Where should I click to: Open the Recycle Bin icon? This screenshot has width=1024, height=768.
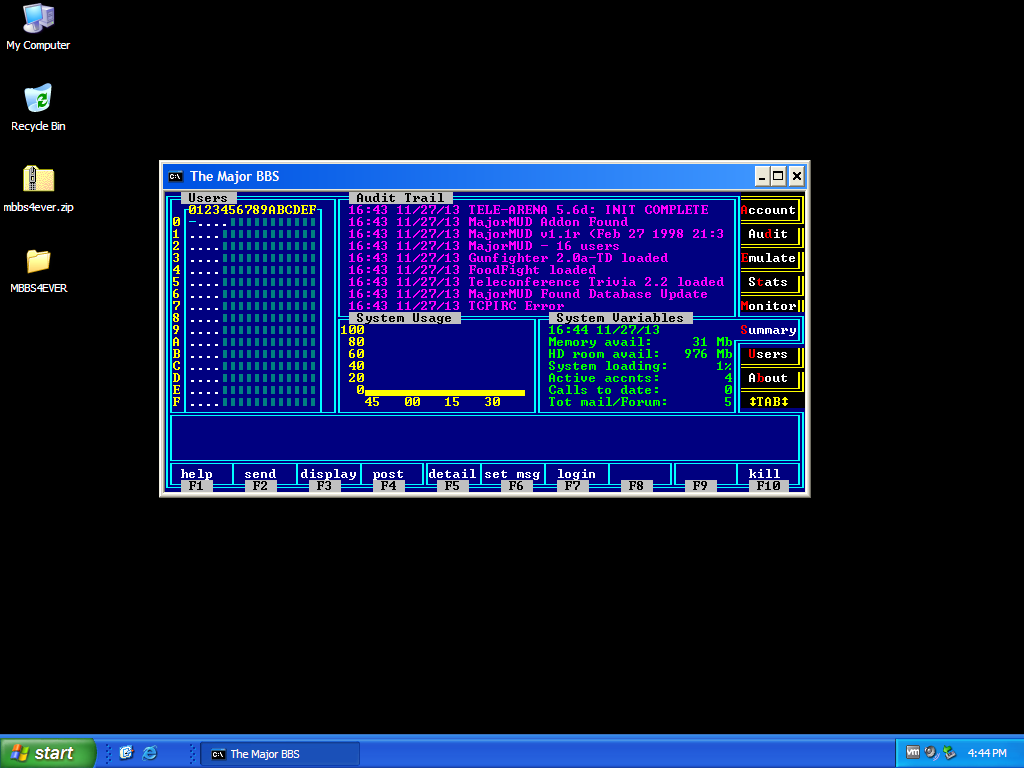tap(38, 99)
